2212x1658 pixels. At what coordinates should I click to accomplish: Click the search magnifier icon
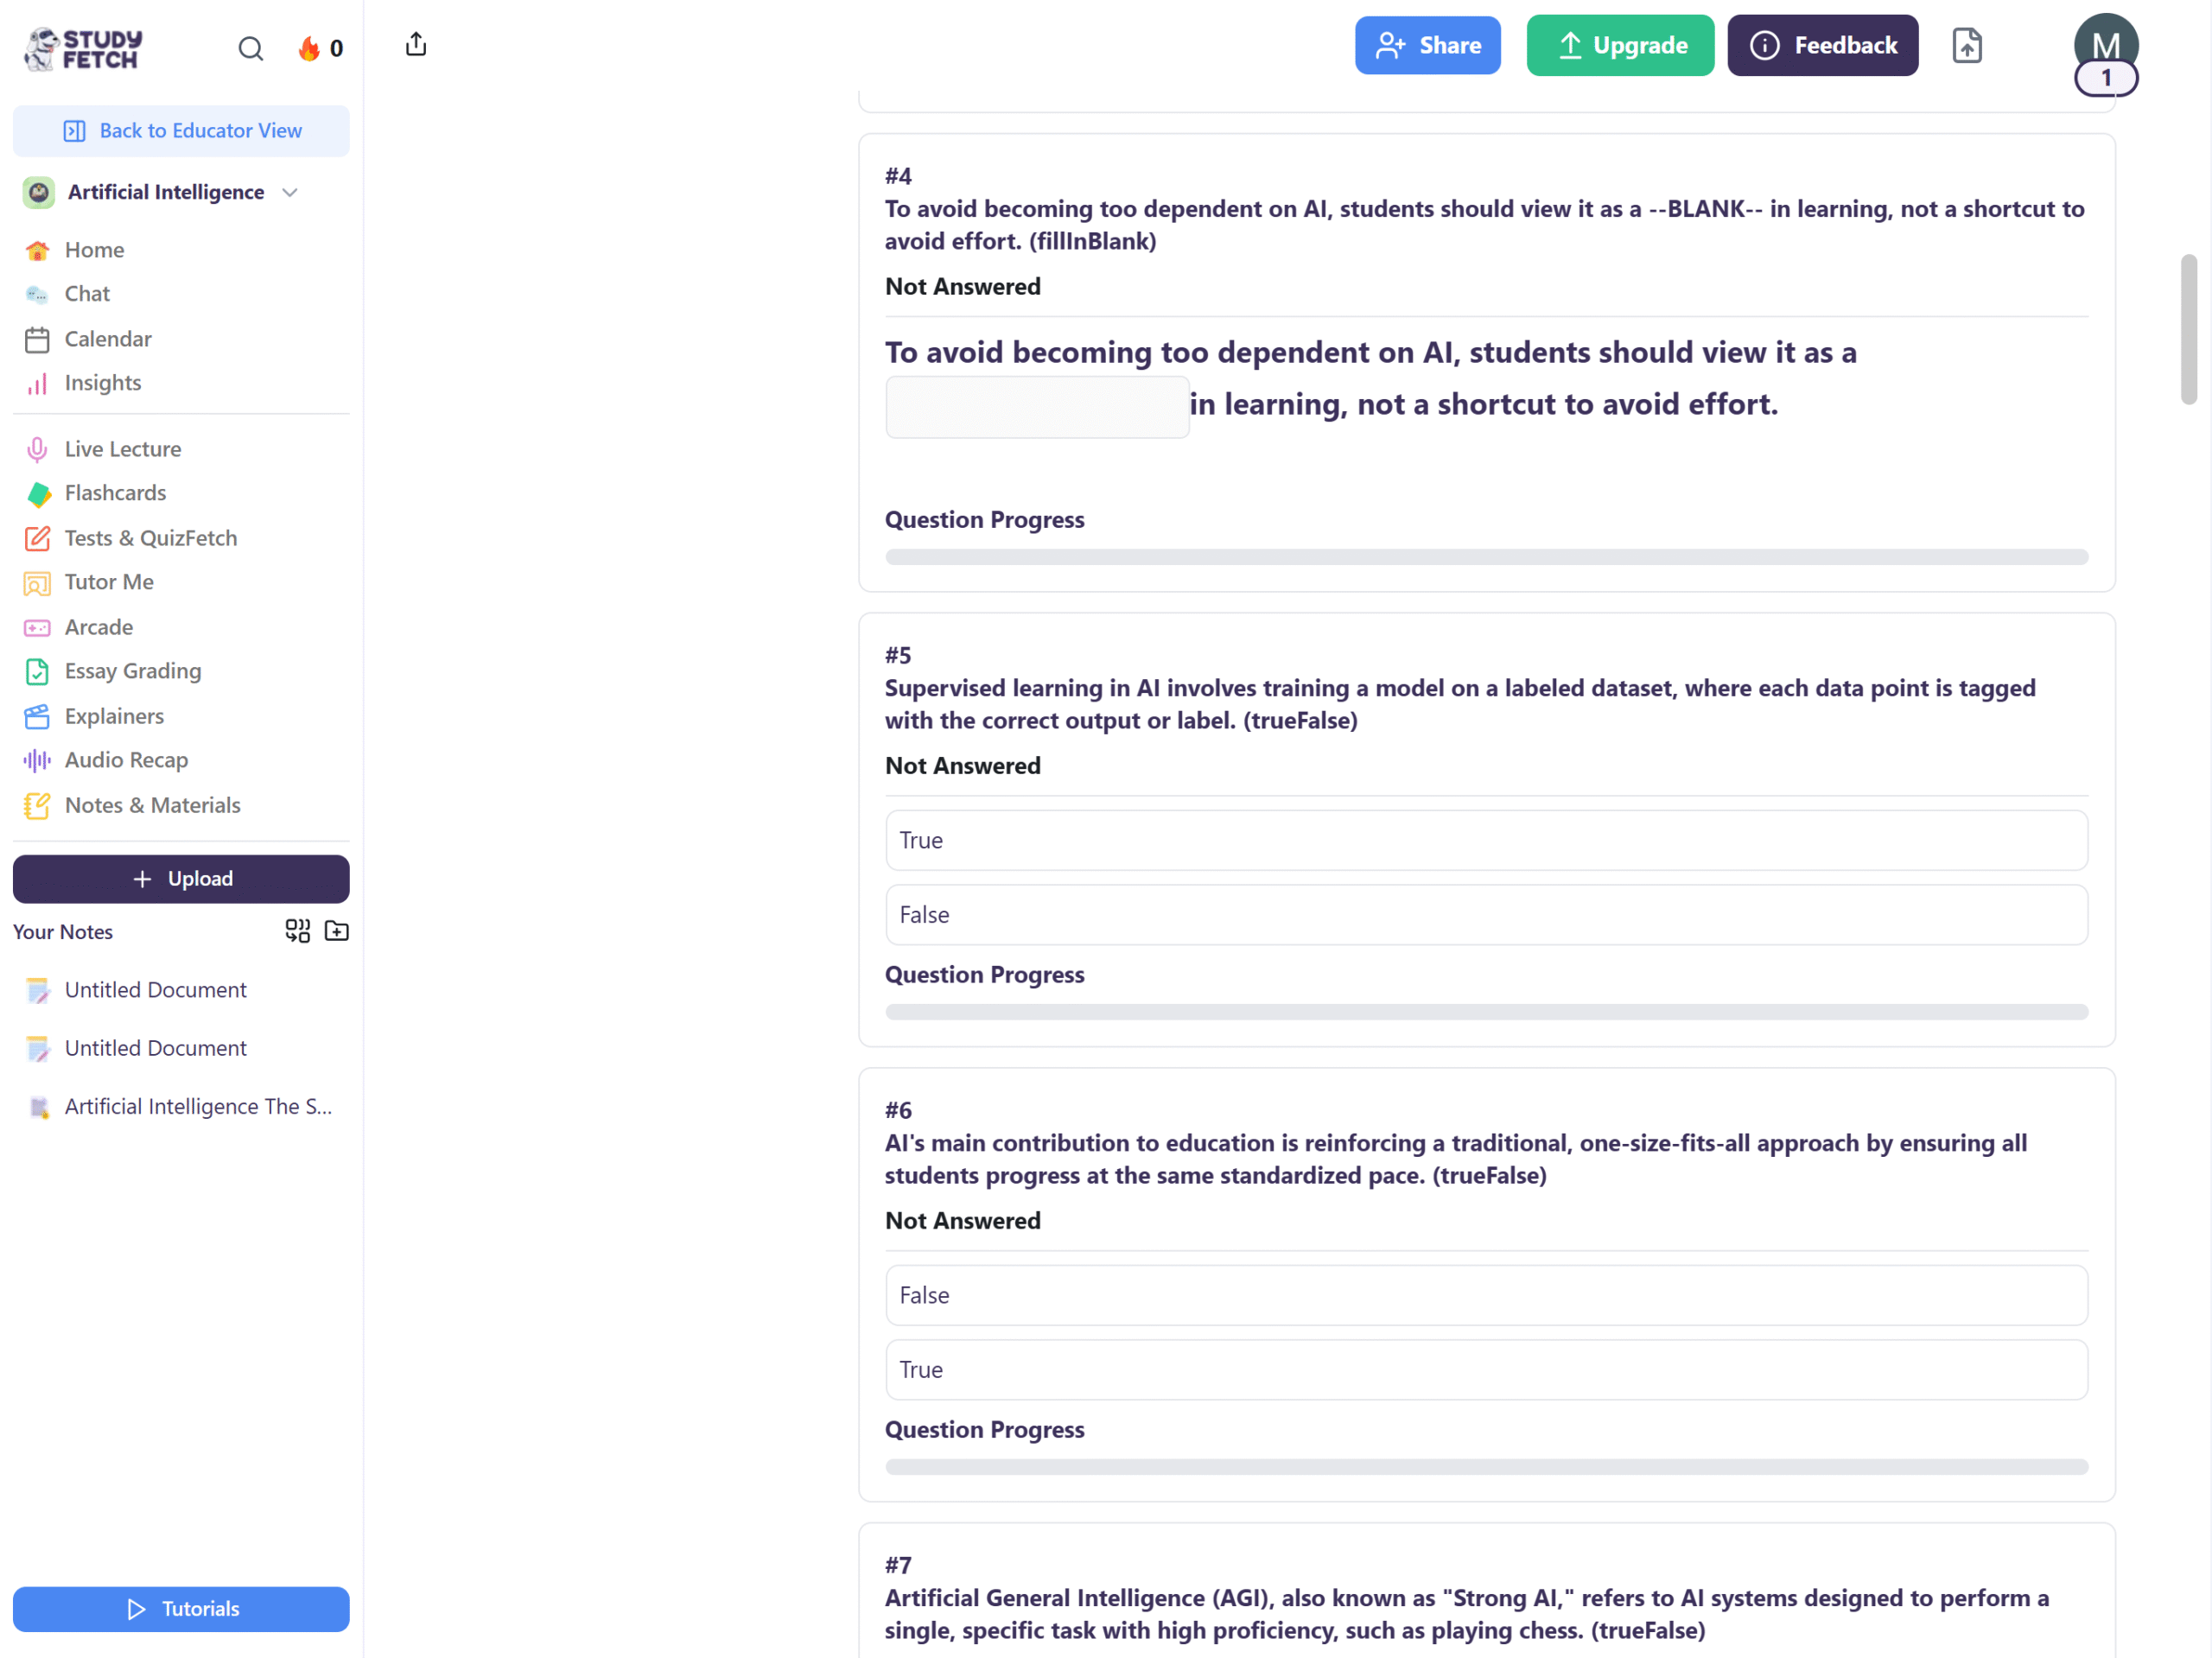pos(250,48)
